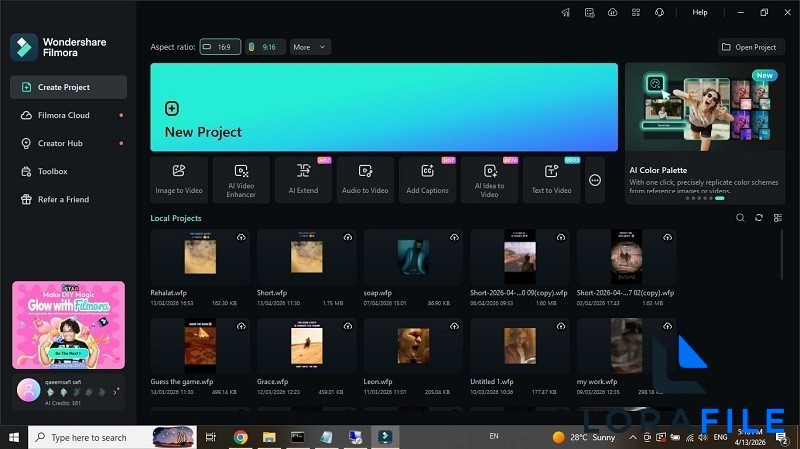Image resolution: width=800 pixels, height=449 pixels.
Task: Open Filmora Cloud in the sidebar
Action: coord(68,115)
